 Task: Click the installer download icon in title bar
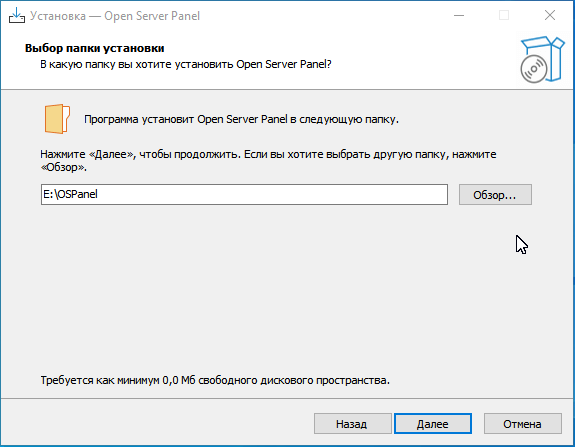coord(17,15)
